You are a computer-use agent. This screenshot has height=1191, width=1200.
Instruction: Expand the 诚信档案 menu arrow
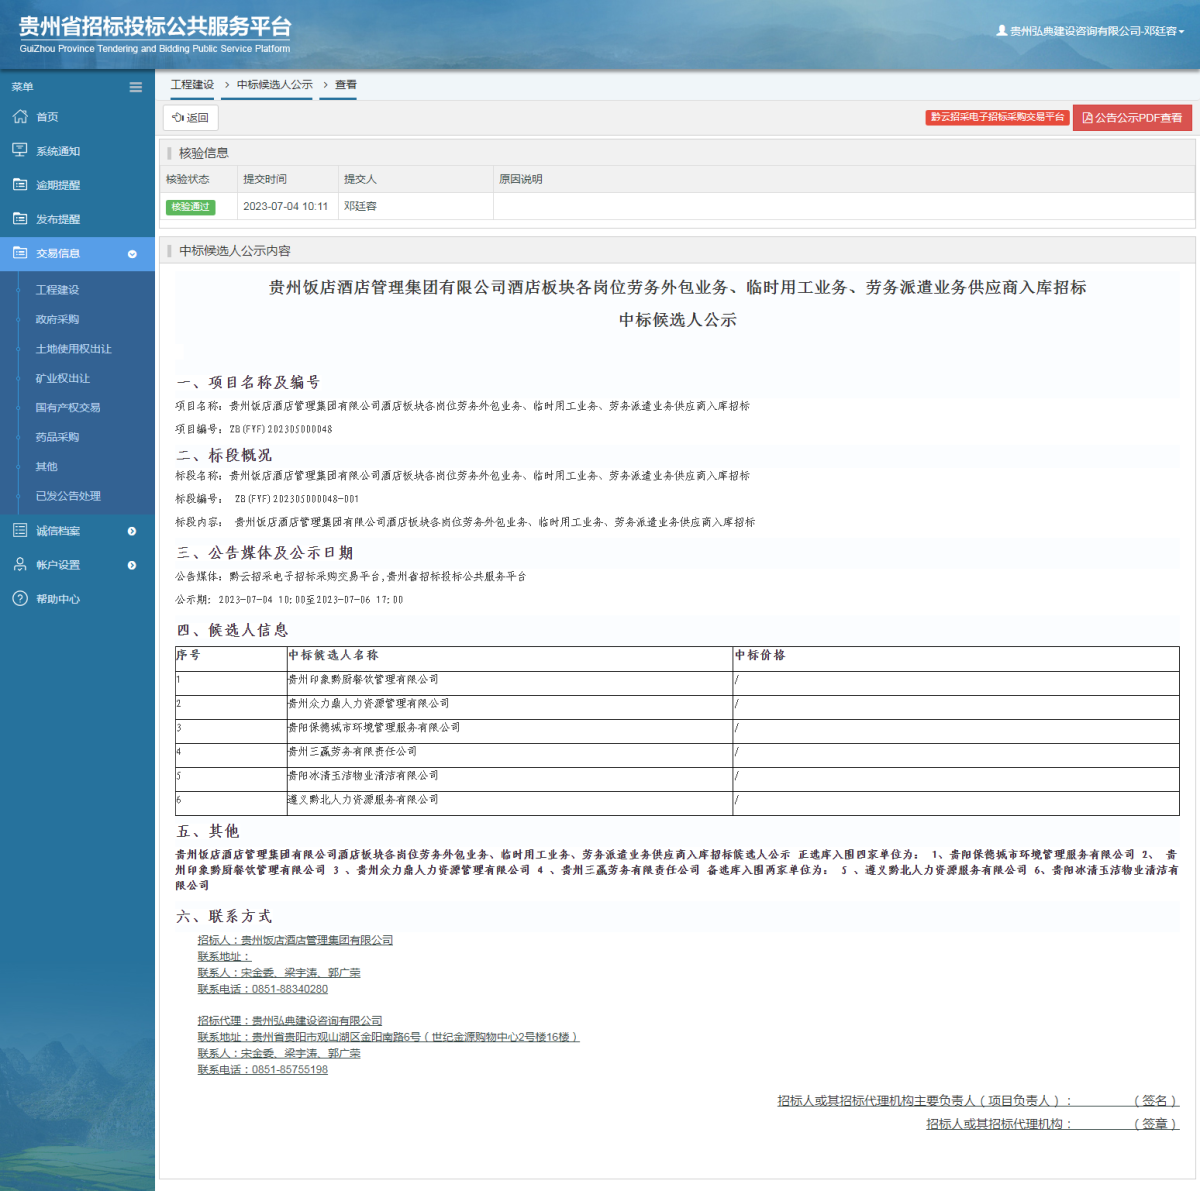(x=132, y=531)
